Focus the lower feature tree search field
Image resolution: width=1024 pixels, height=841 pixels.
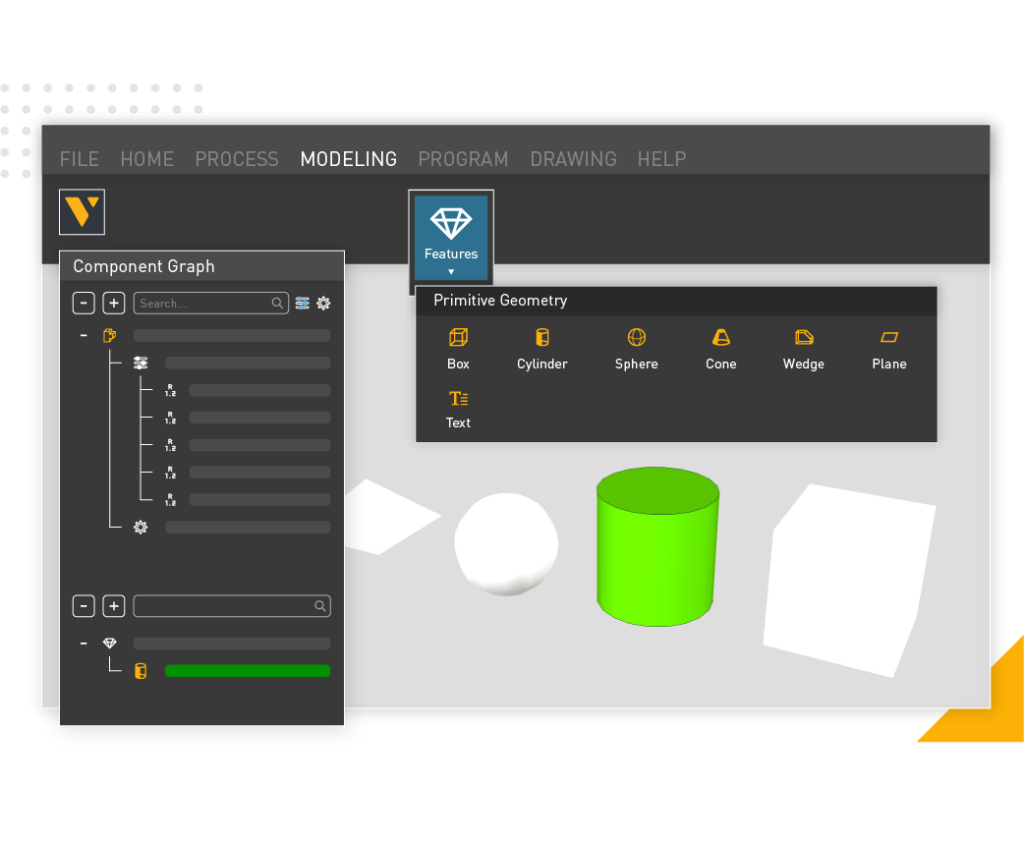[232, 606]
